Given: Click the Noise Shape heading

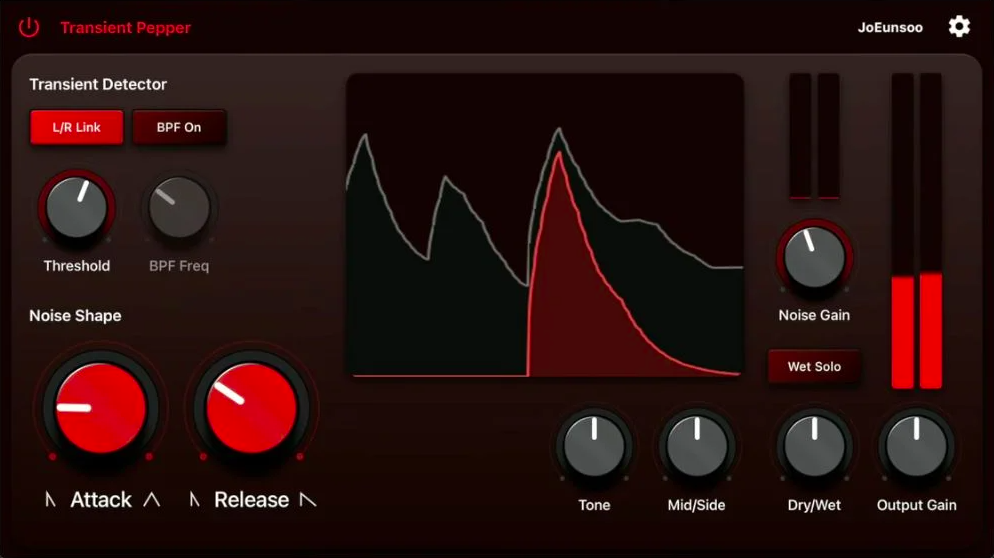Looking at the screenshot, I should [x=75, y=315].
